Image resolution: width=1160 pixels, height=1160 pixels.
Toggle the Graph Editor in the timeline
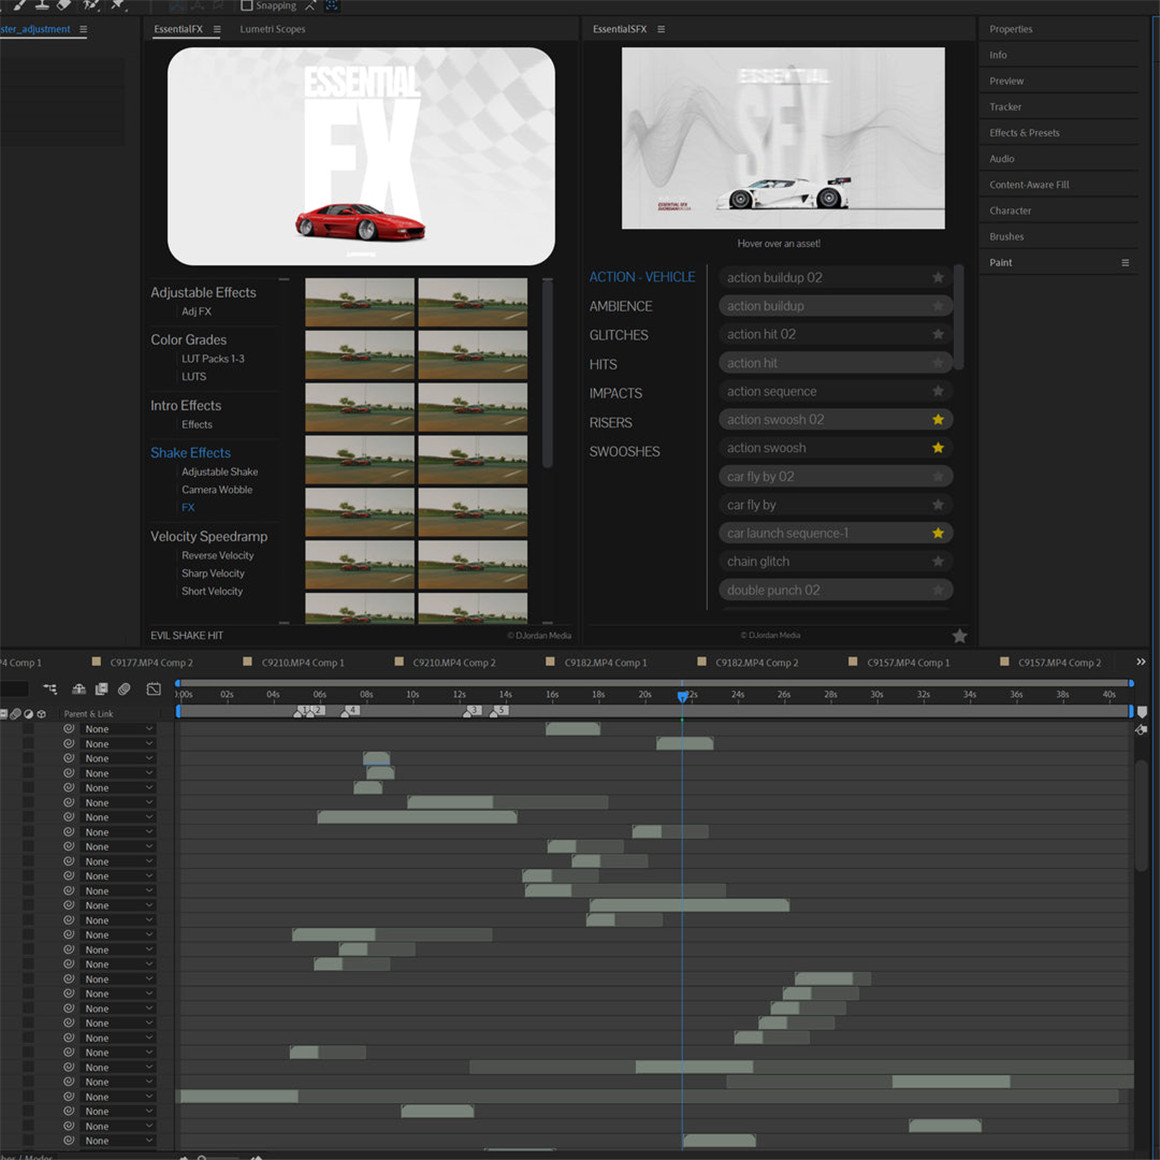(x=154, y=688)
